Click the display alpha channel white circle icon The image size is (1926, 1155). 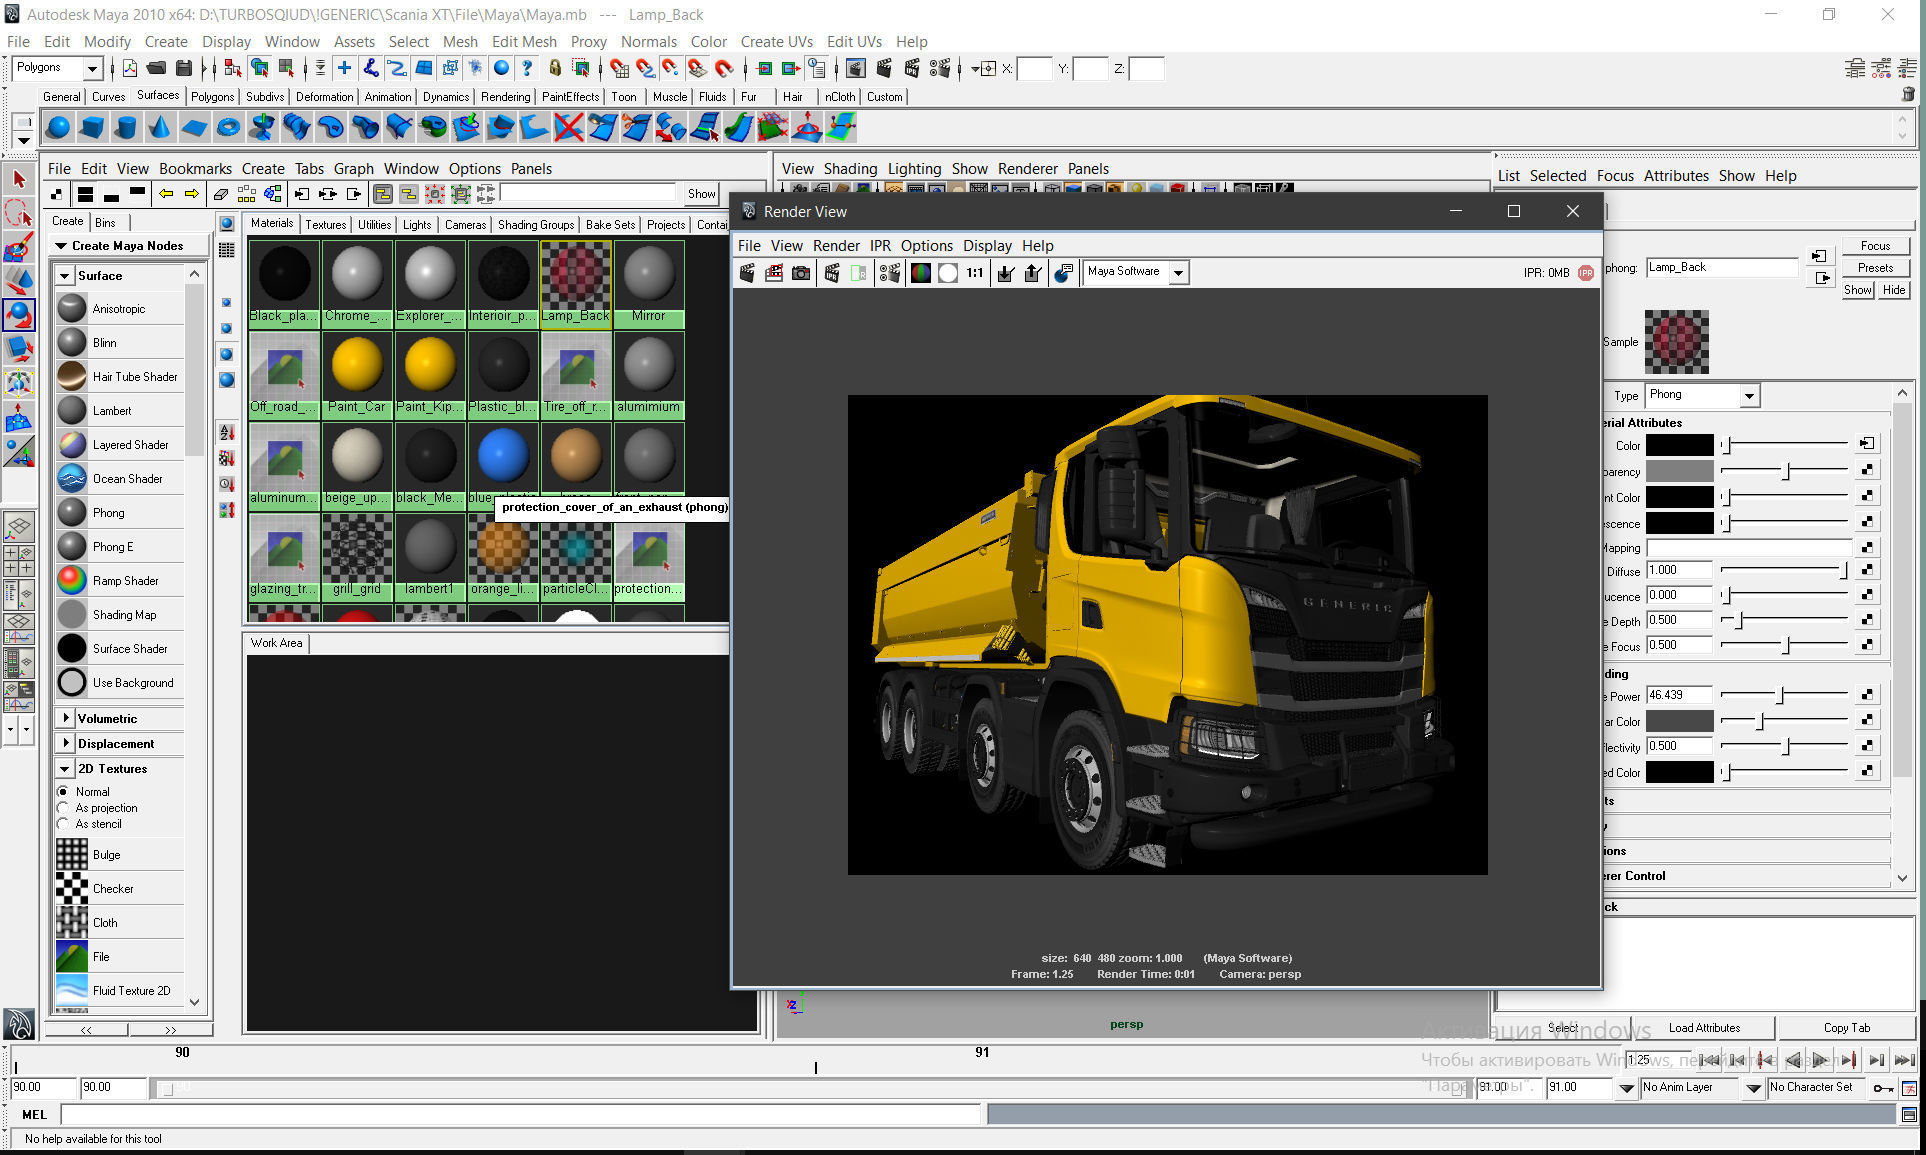pyautogui.click(x=948, y=272)
